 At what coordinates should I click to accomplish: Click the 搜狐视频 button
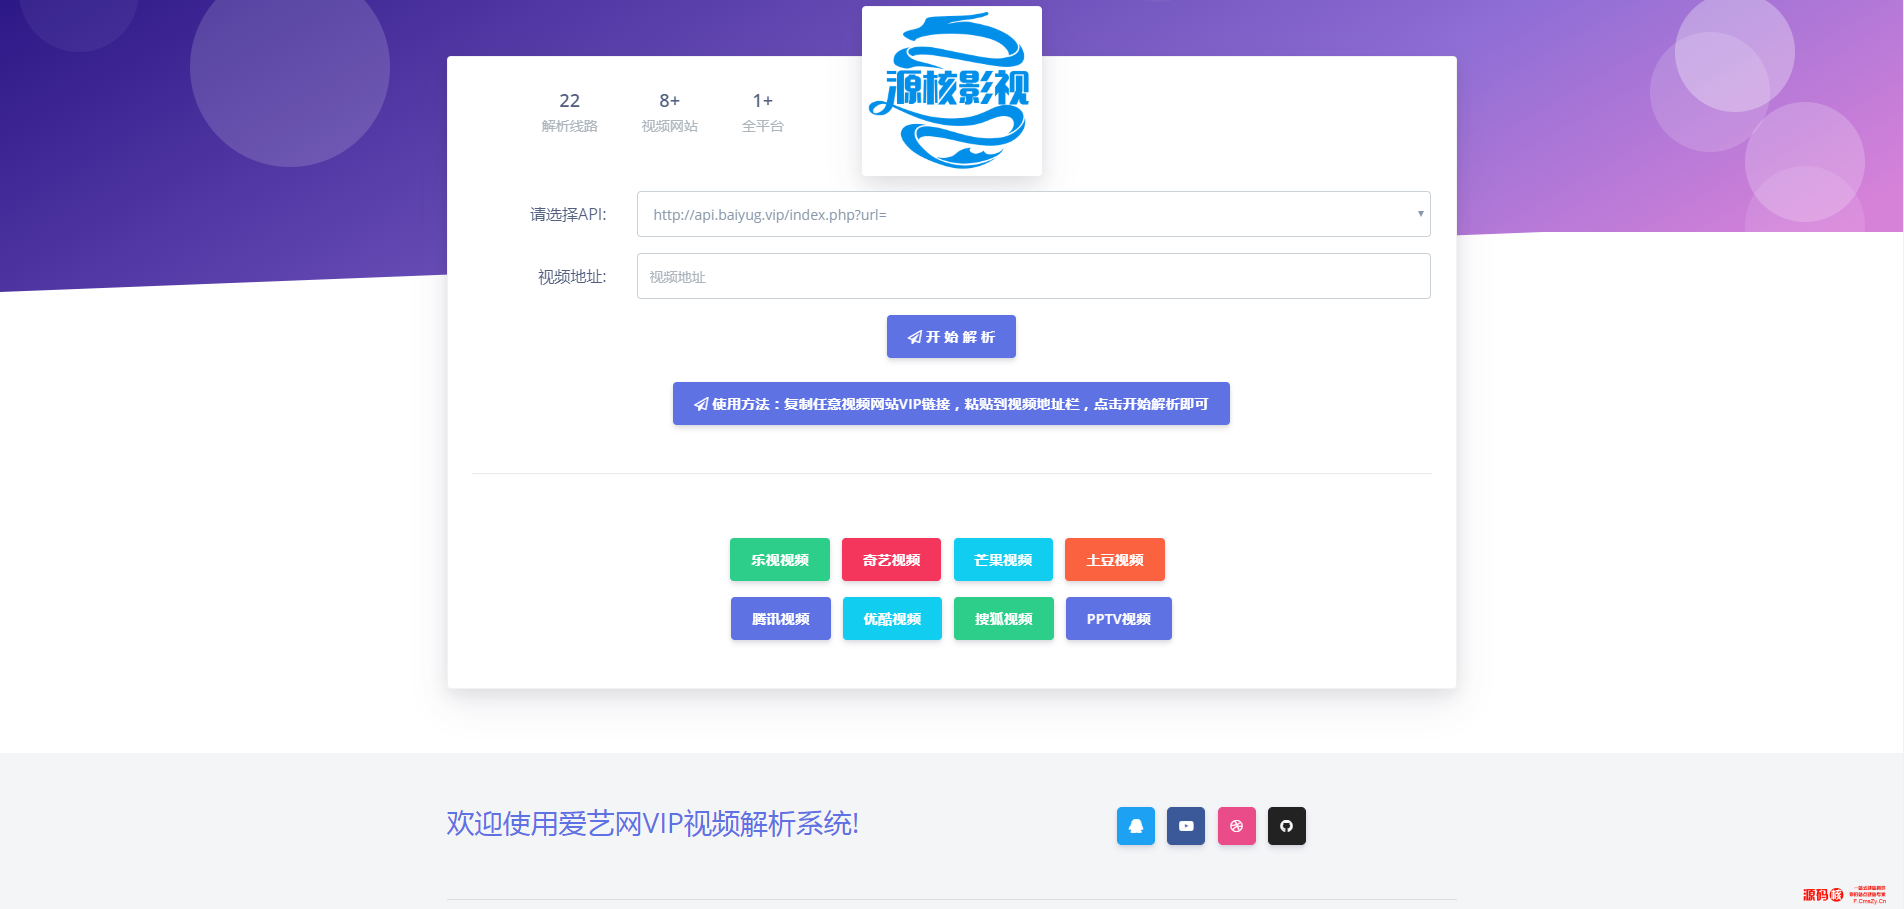click(1003, 619)
